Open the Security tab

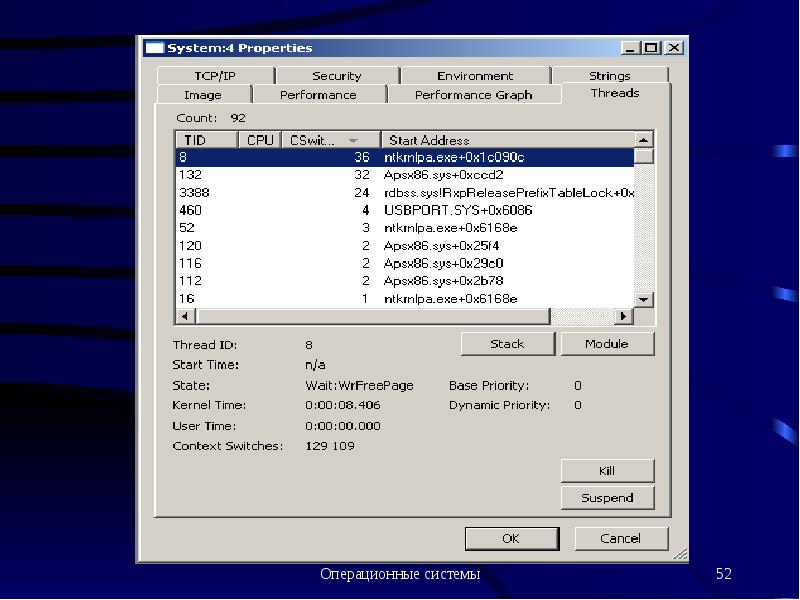point(336,76)
